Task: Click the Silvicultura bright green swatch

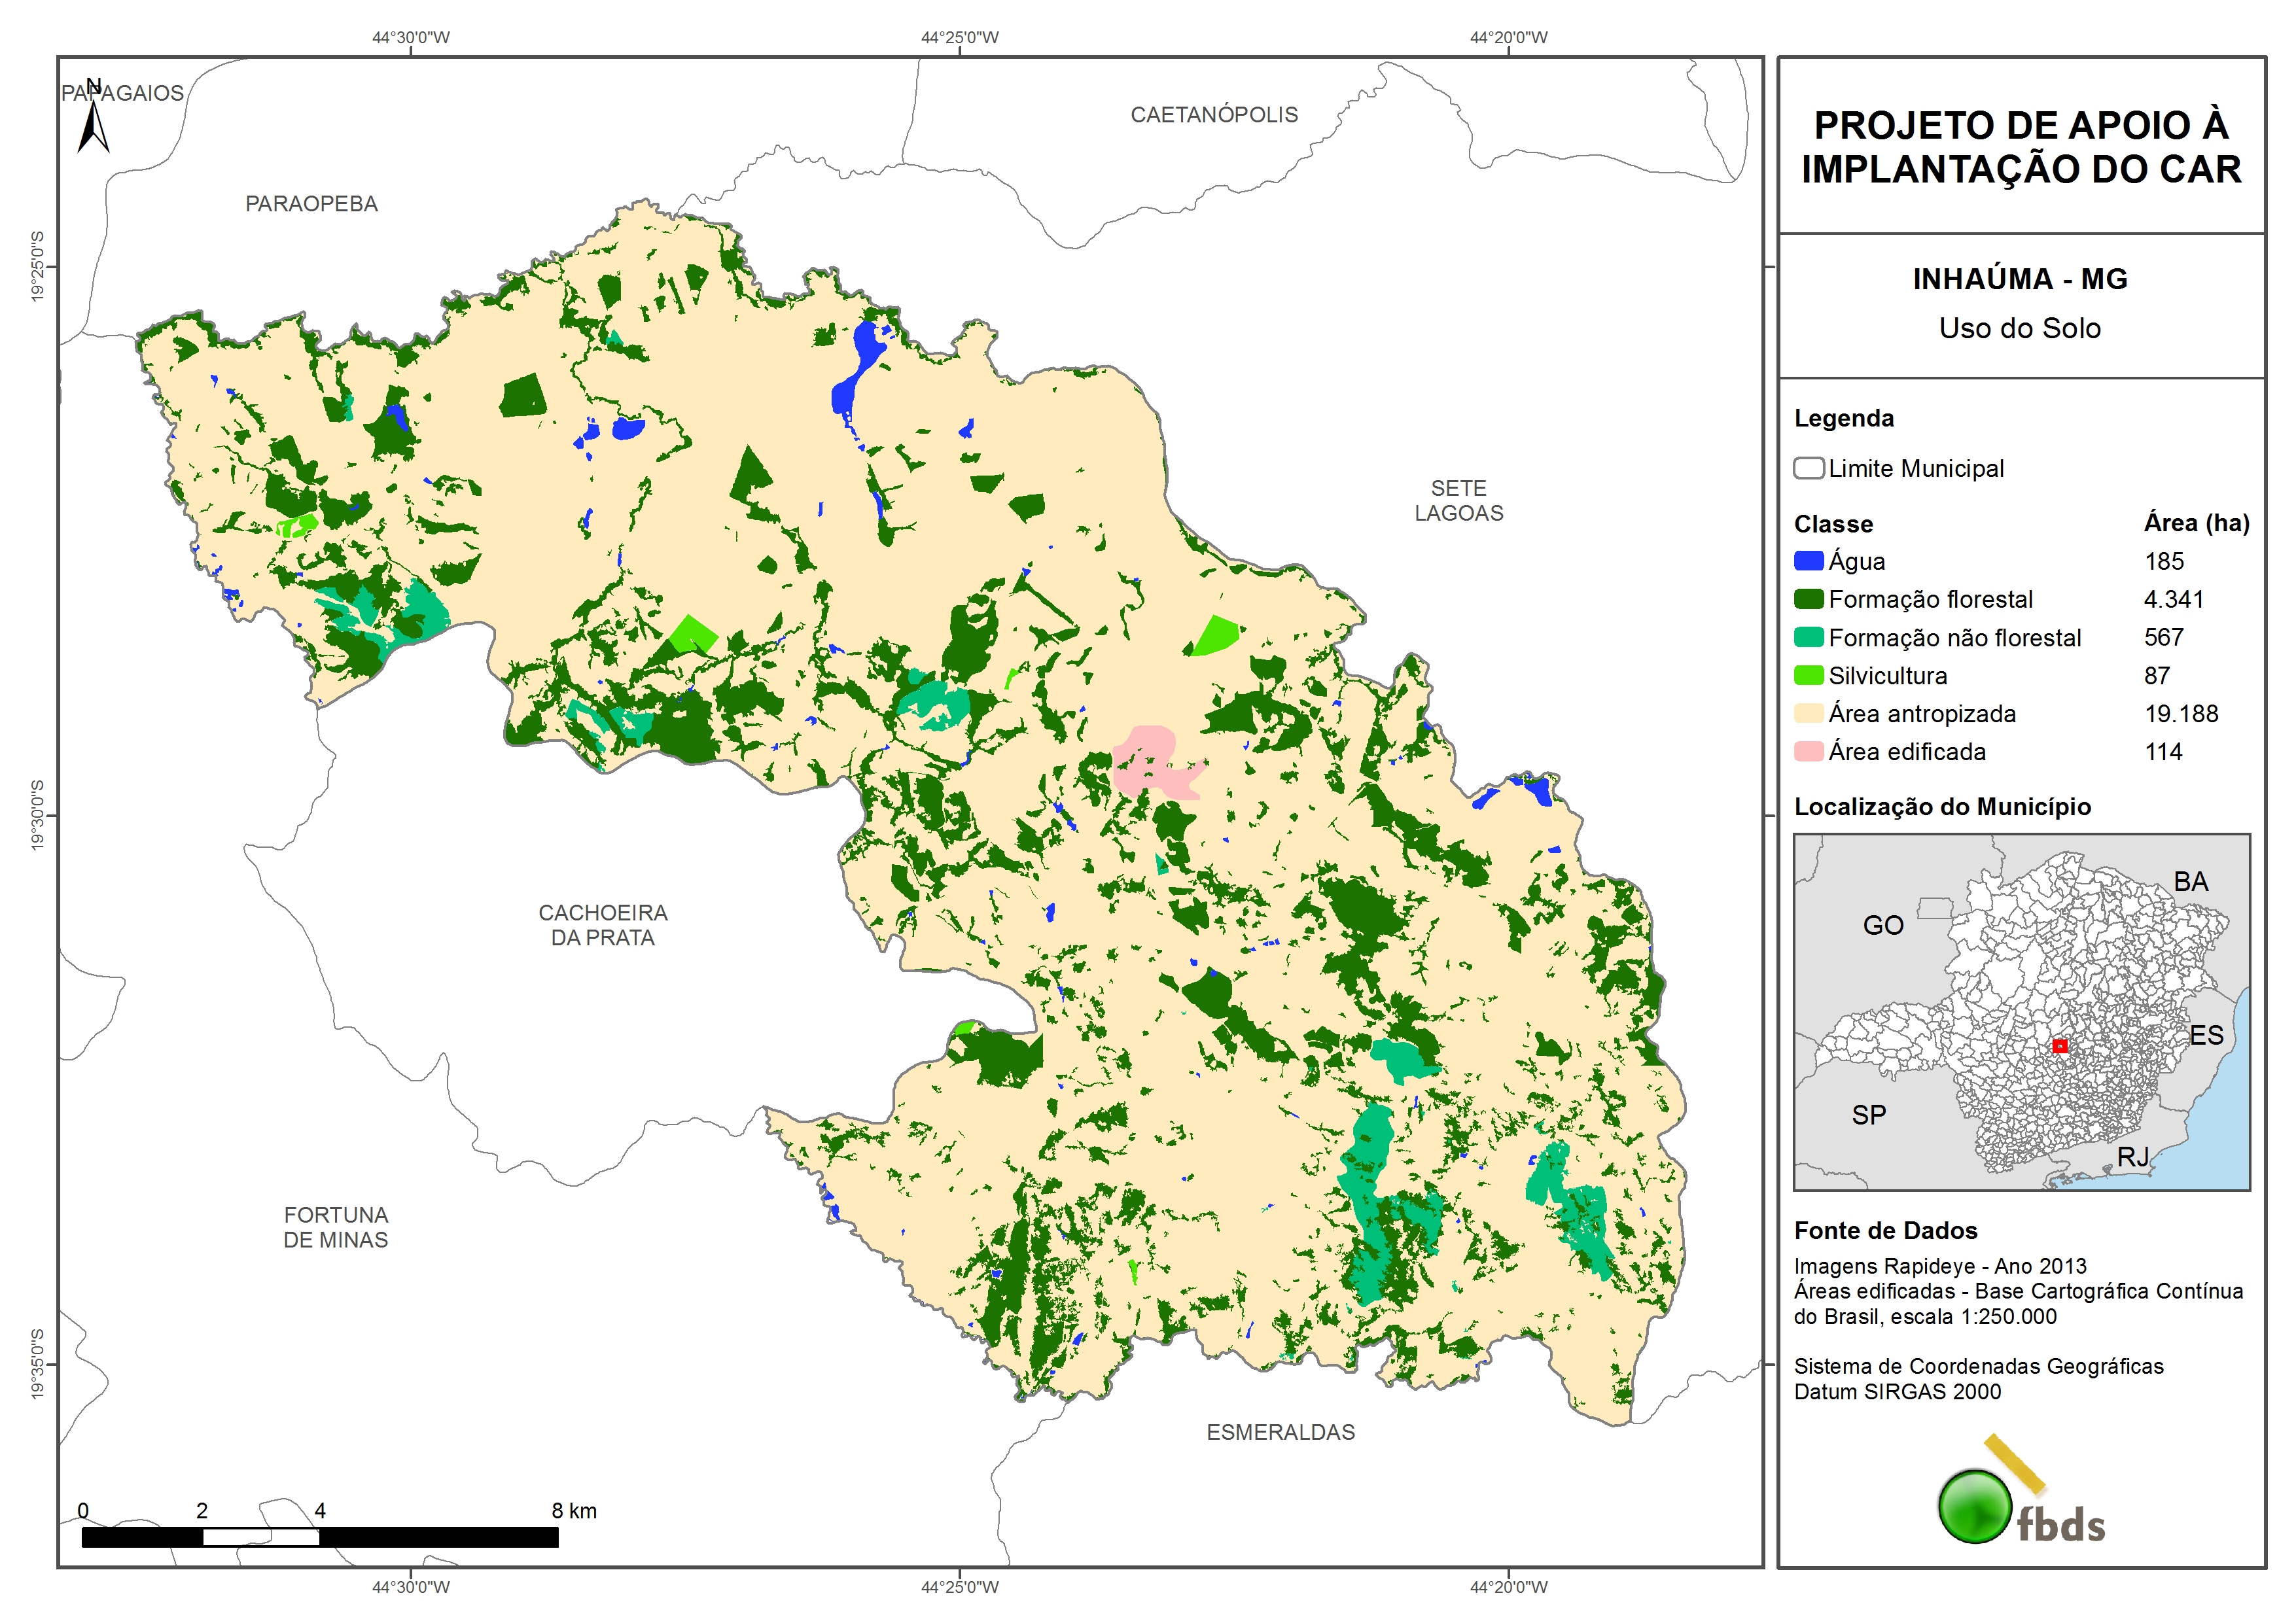Action: coord(1808,675)
